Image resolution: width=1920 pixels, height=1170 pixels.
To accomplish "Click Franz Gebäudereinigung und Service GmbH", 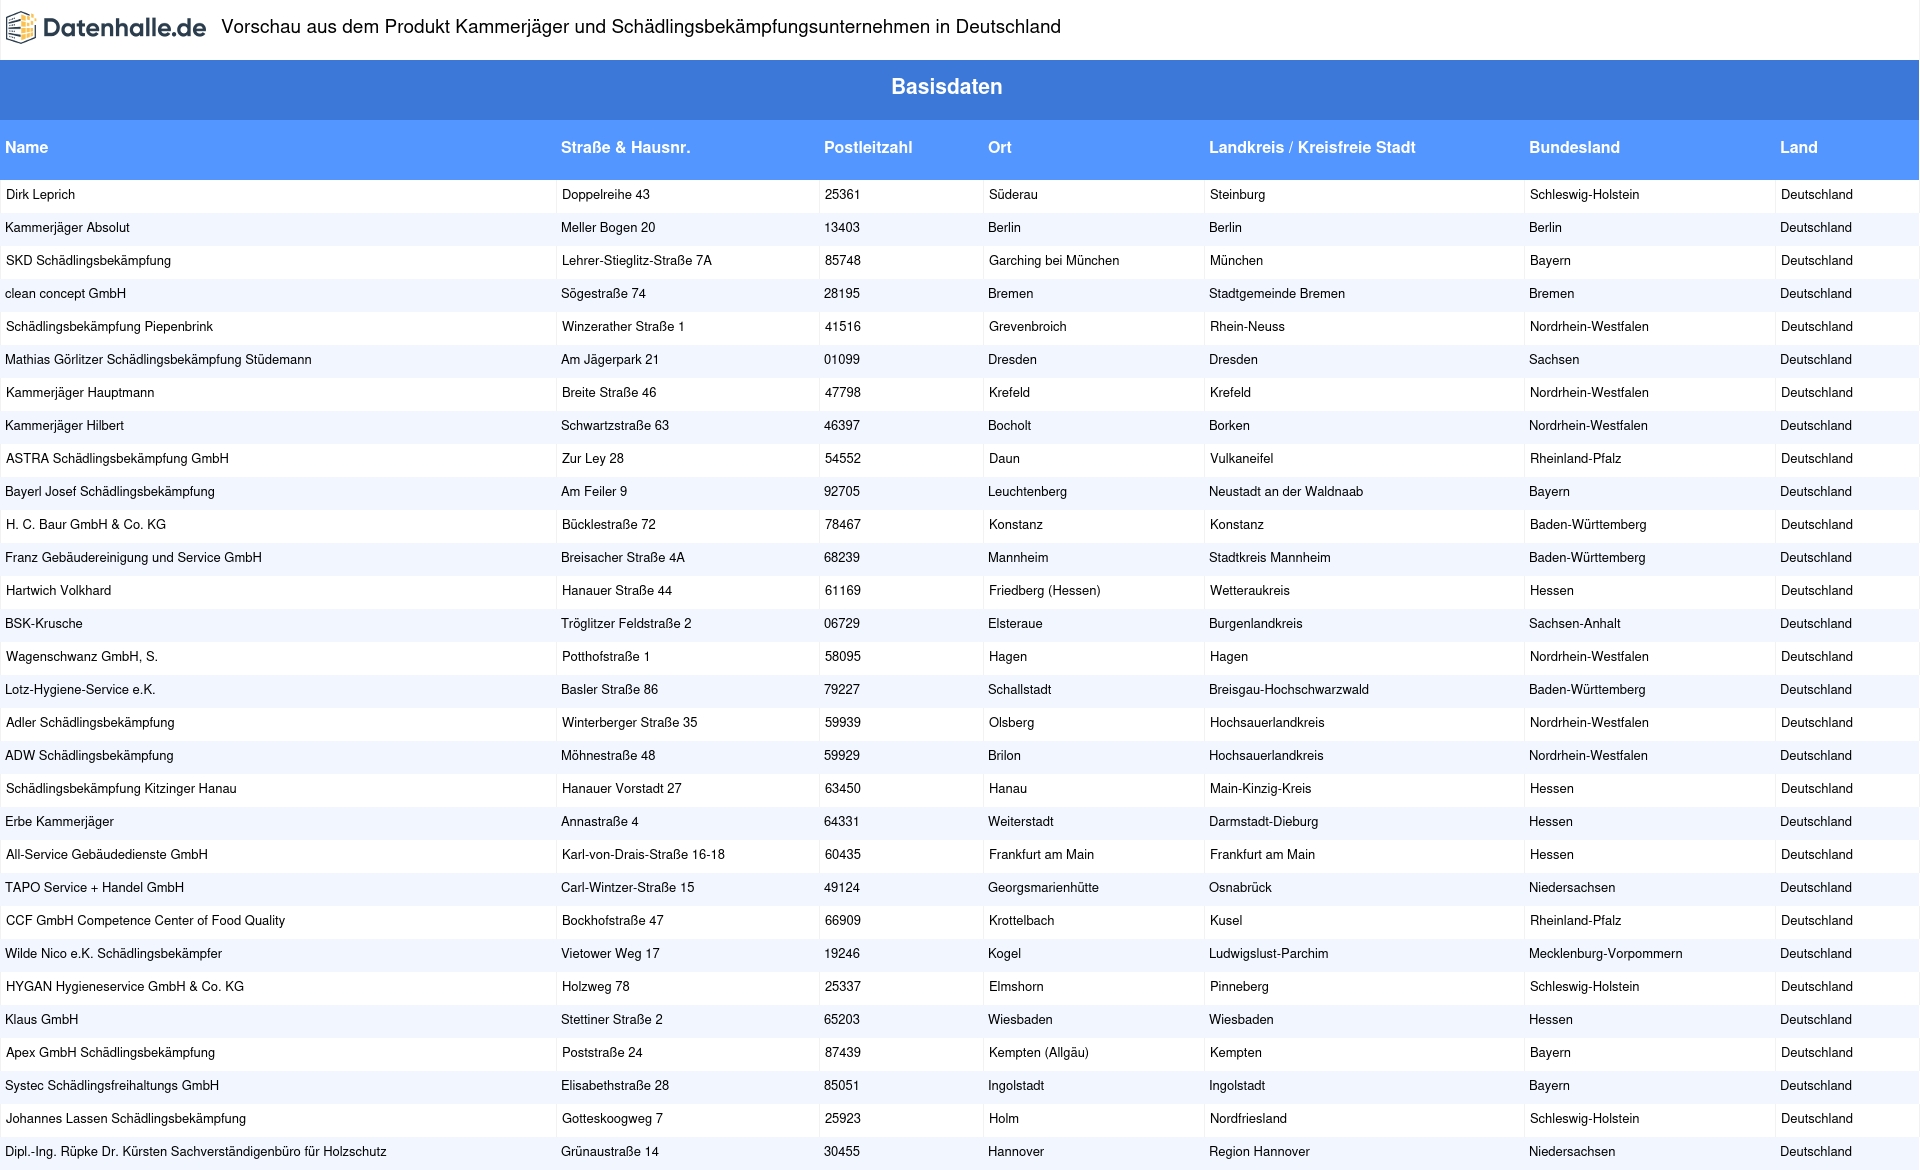I will point(133,558).
